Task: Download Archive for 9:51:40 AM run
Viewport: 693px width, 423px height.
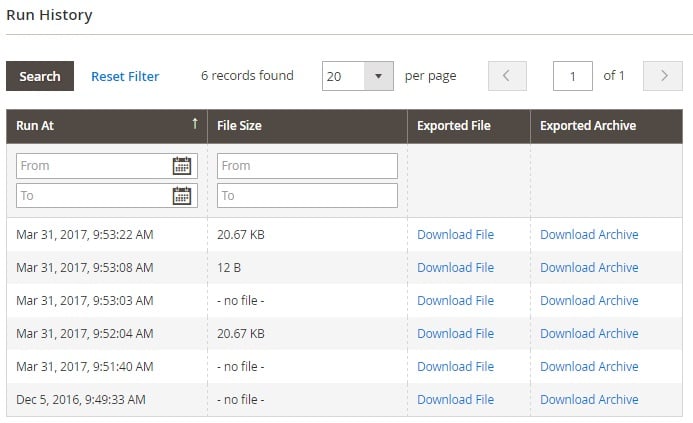Action: [589, 366]
